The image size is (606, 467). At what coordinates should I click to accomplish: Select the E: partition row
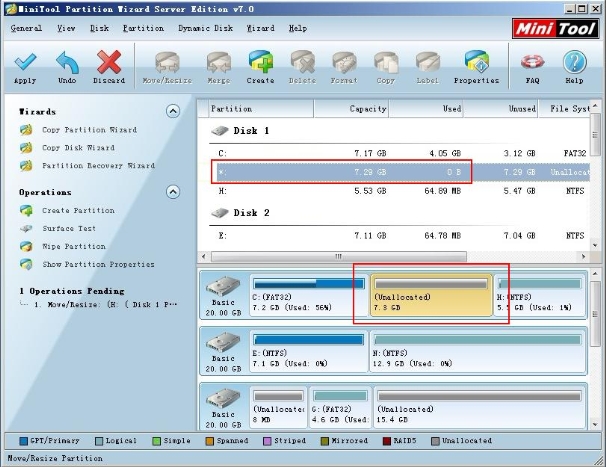click(x=399, y=235)
